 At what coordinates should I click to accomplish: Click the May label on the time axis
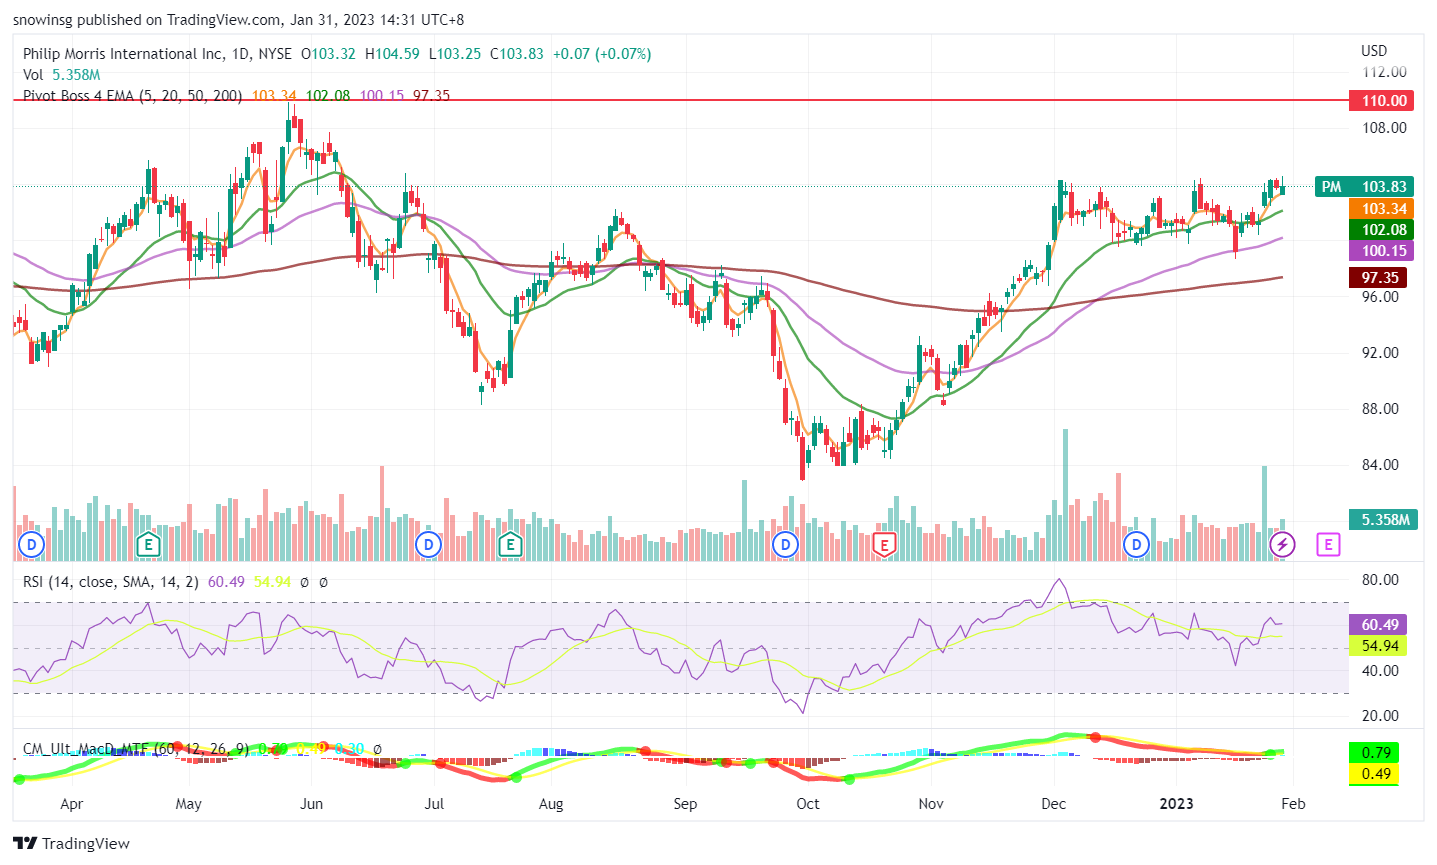tap(188, 804)
